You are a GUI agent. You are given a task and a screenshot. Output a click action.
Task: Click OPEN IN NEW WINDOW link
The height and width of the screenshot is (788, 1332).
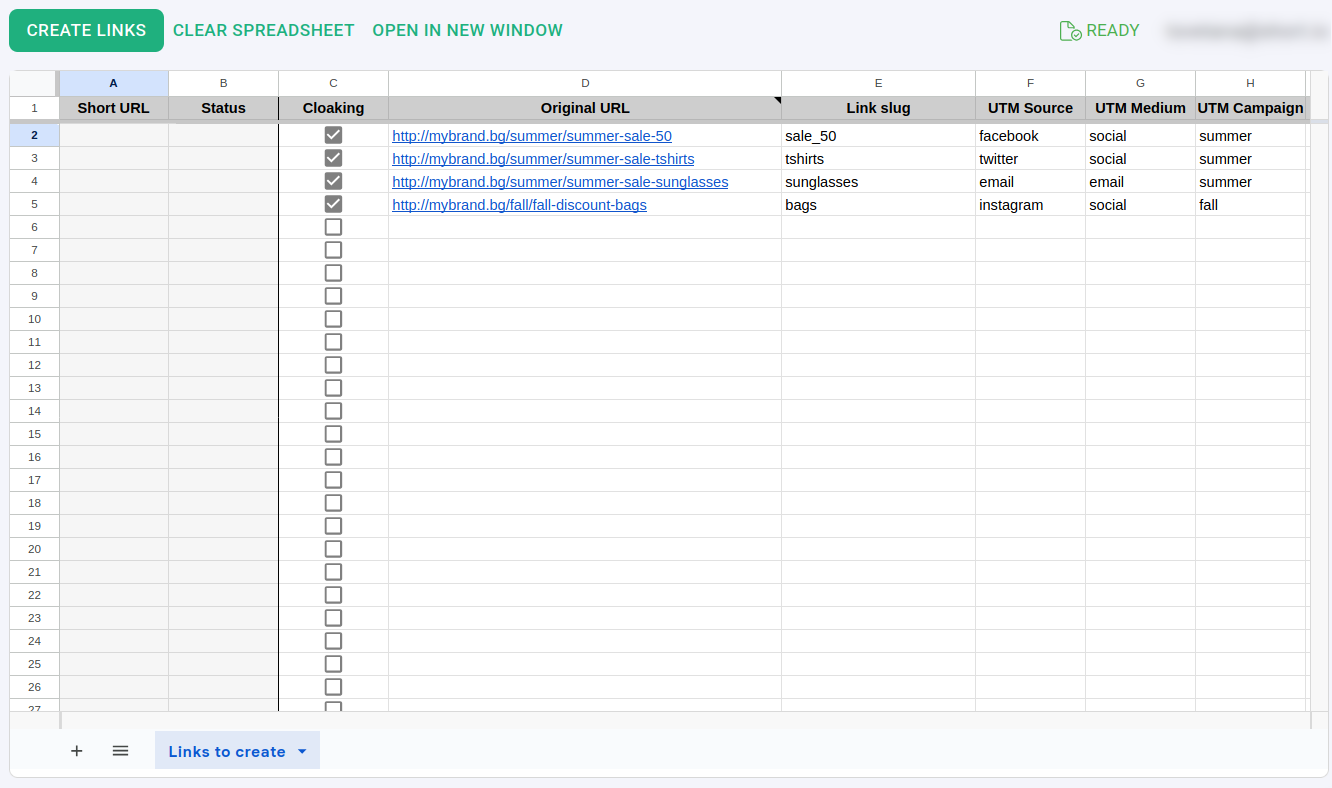[x=467, y=31]
